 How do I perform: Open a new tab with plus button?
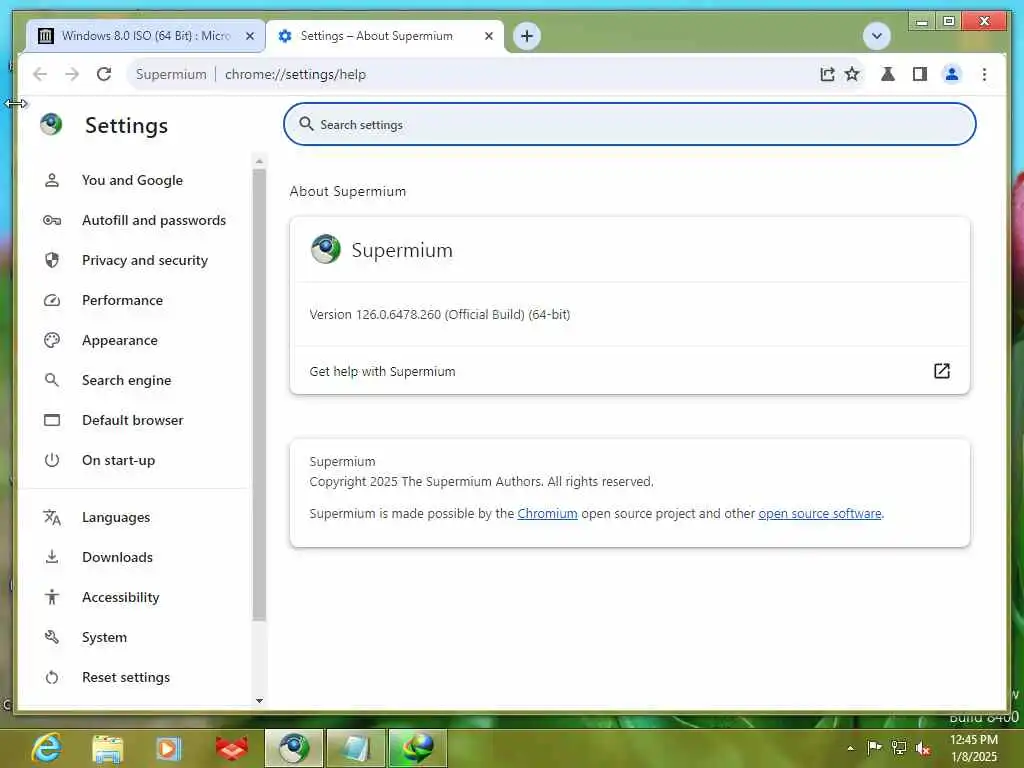click(527, 36)
